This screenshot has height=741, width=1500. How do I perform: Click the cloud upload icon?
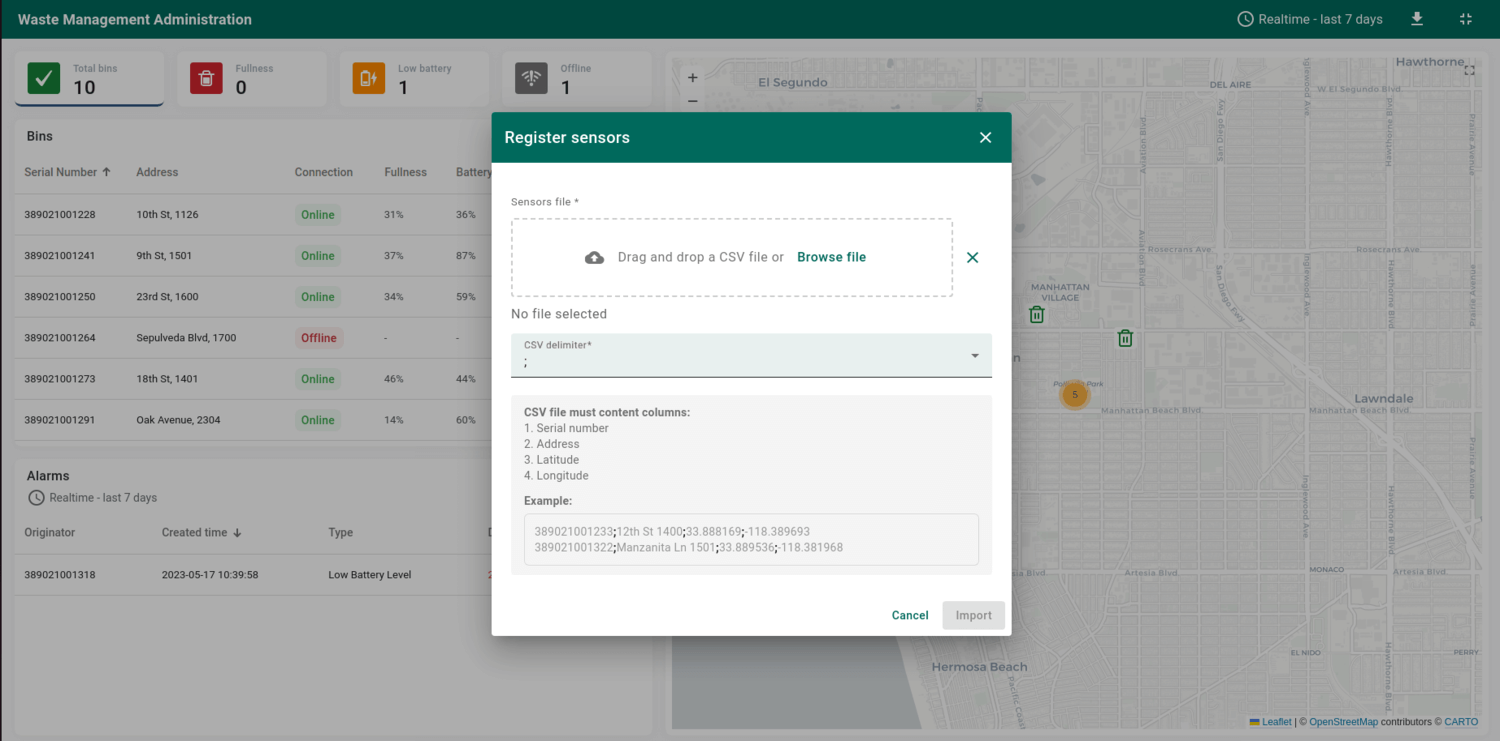594,258
